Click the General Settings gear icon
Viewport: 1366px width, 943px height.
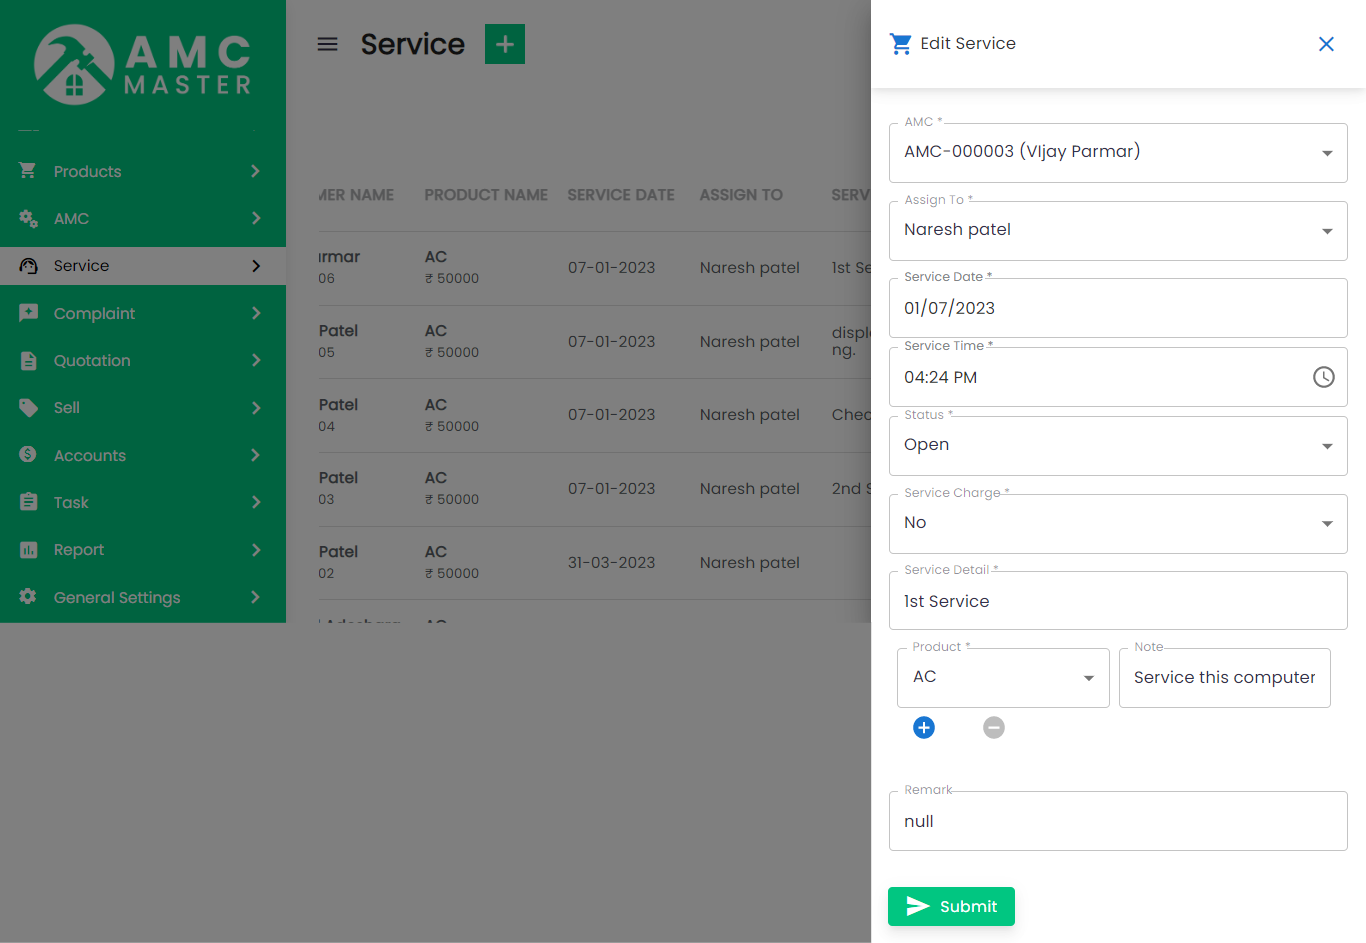(x=28, y=597)
